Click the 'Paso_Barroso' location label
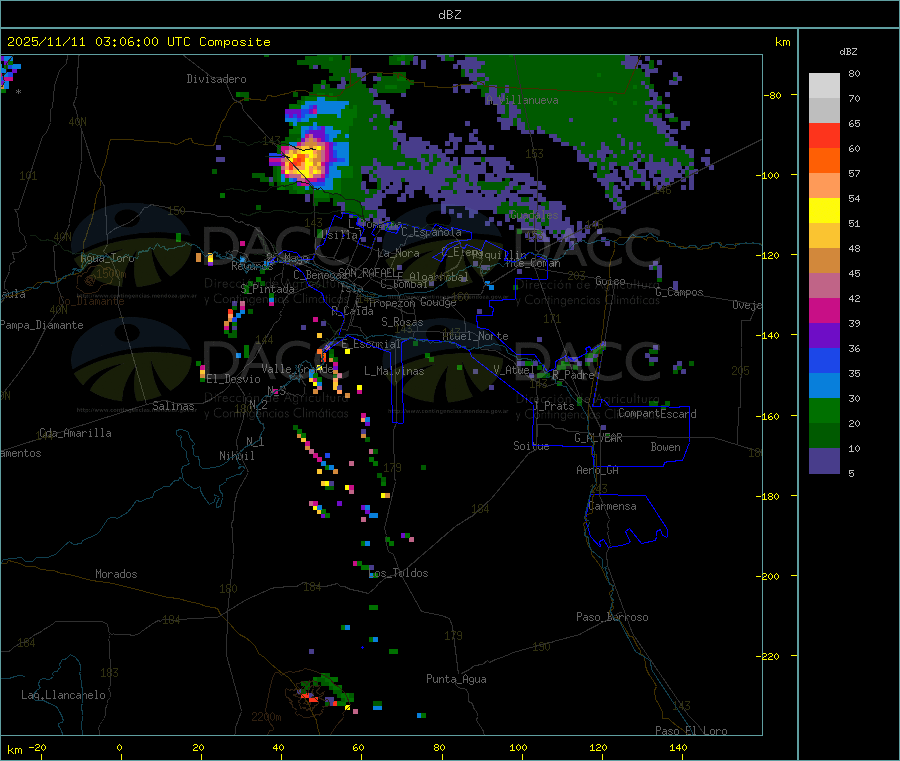Viewport: 900px width, 761px height. 612,617
